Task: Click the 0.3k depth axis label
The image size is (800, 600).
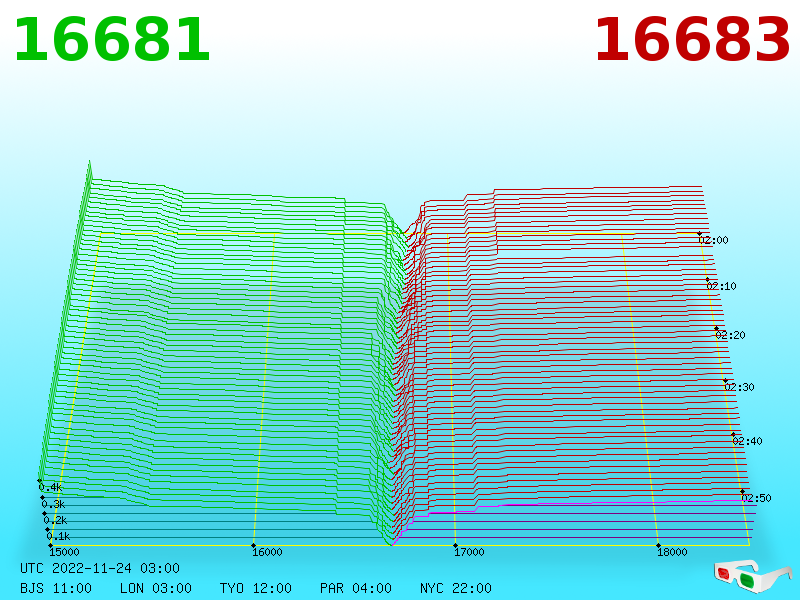Action: (x=54, y=505)
